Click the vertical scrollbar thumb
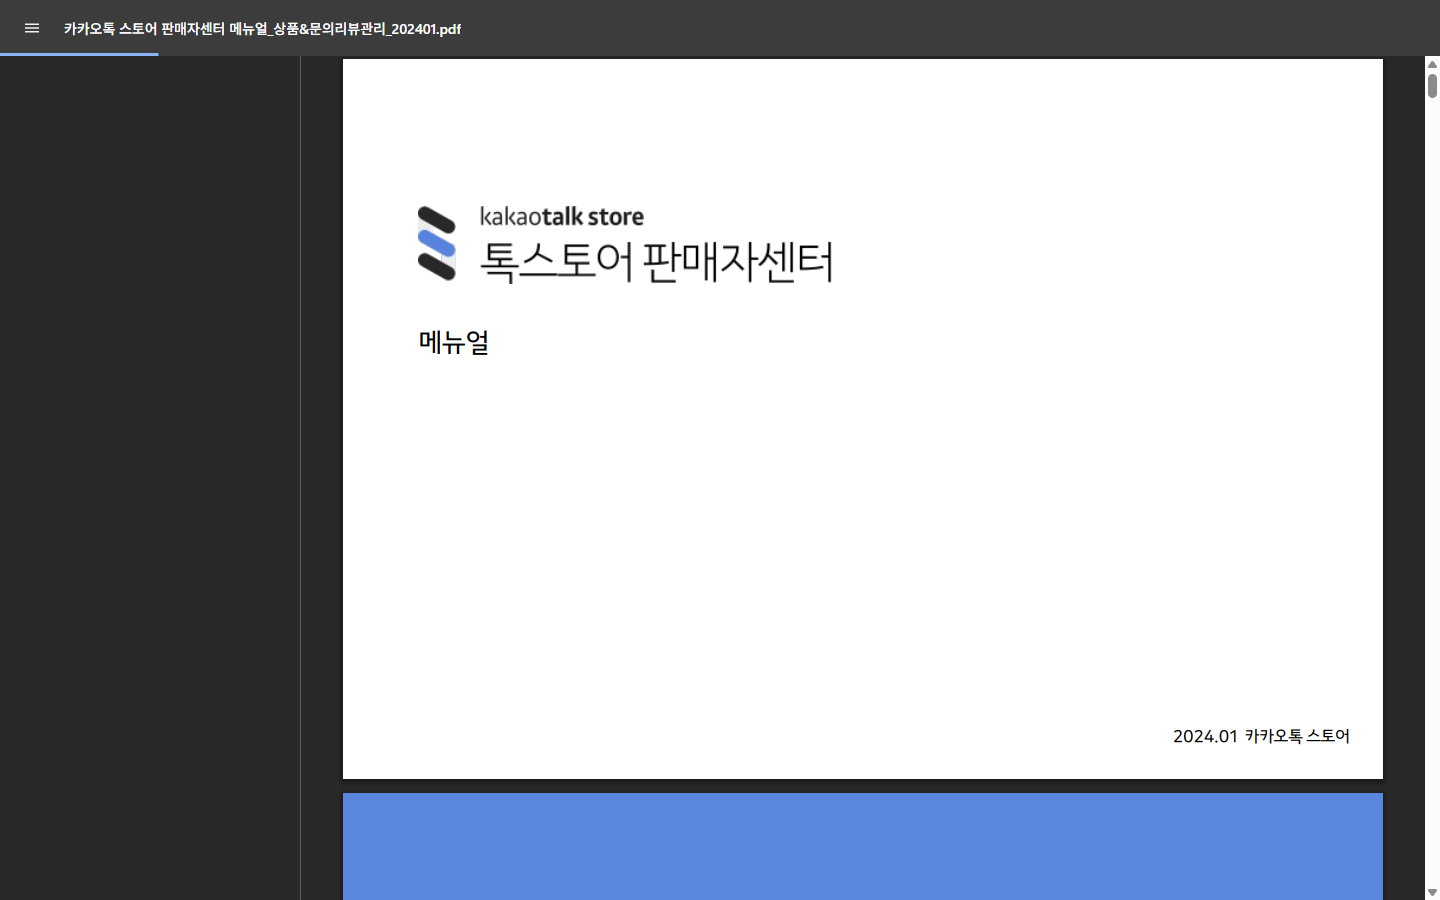1440x900 pixels. (1432, 85)
